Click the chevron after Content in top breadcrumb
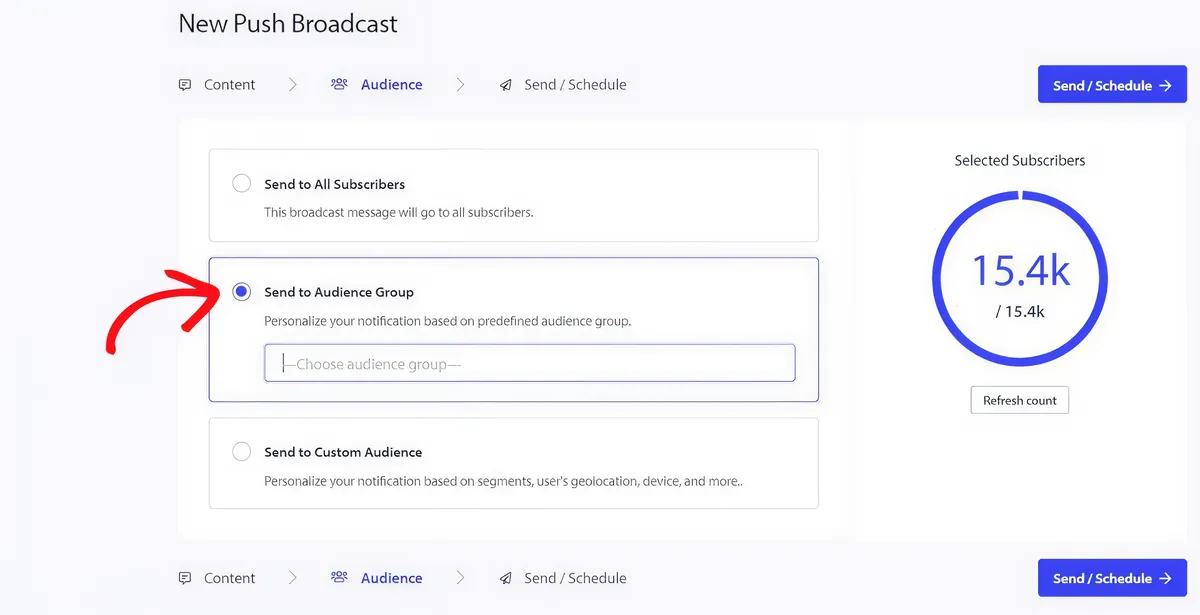 click(x=293, y=85)
